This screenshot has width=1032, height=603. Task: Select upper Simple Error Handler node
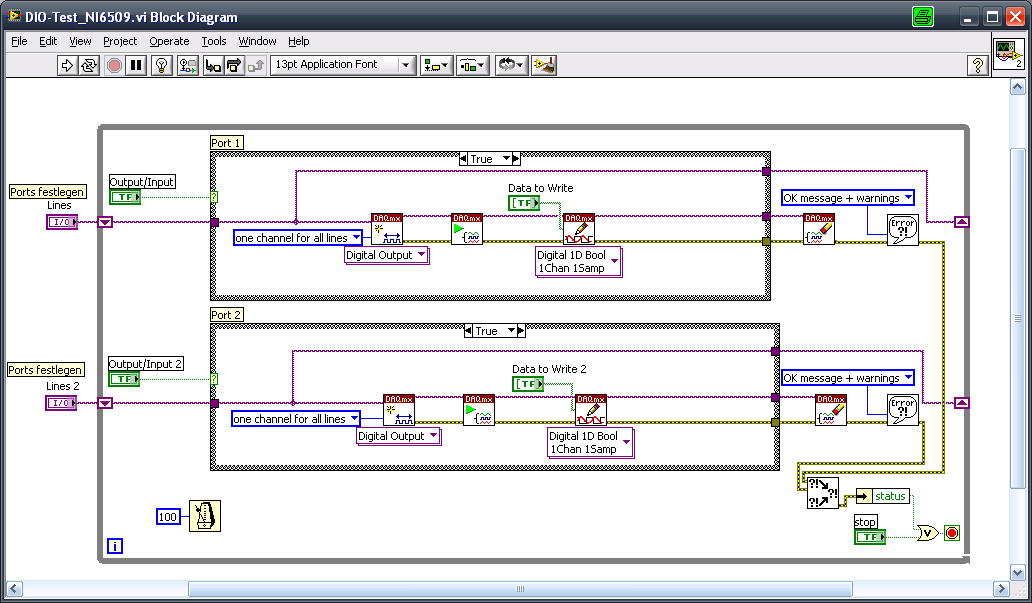[x=902, y=230]
